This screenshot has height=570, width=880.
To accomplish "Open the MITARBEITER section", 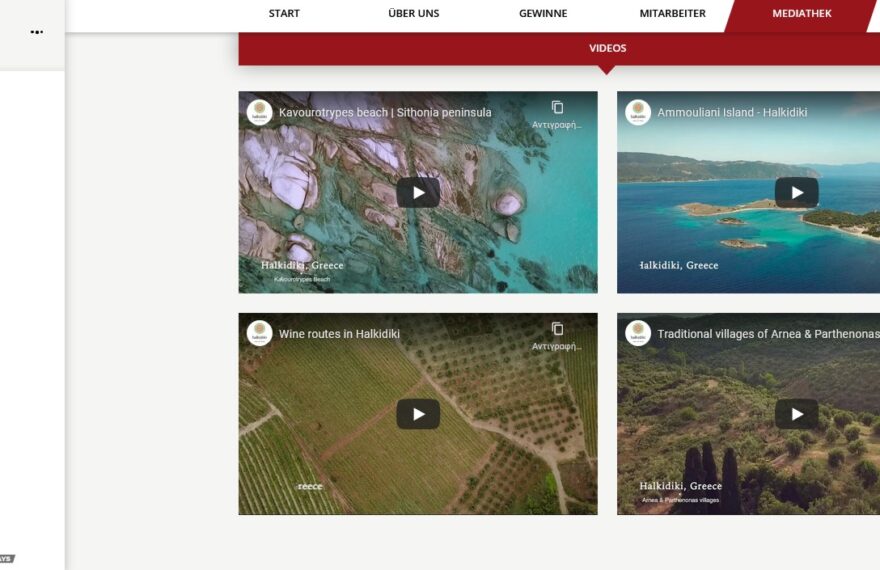I will pos(672,14).
